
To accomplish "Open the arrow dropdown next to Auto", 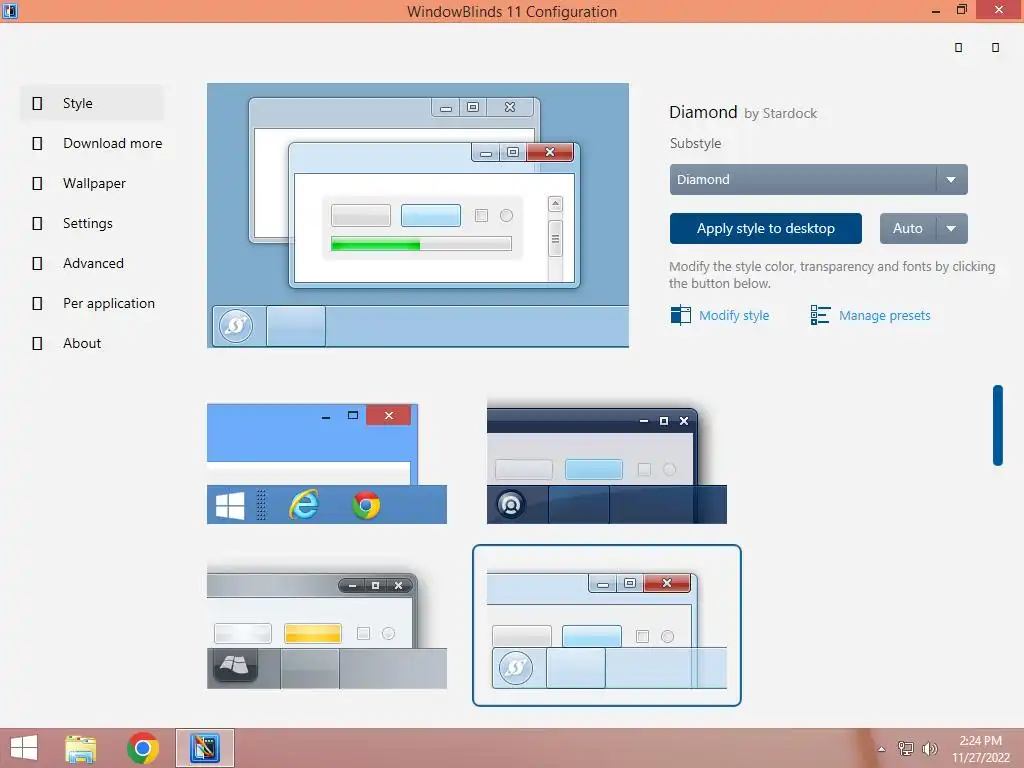I will click(x=952, y=229).
